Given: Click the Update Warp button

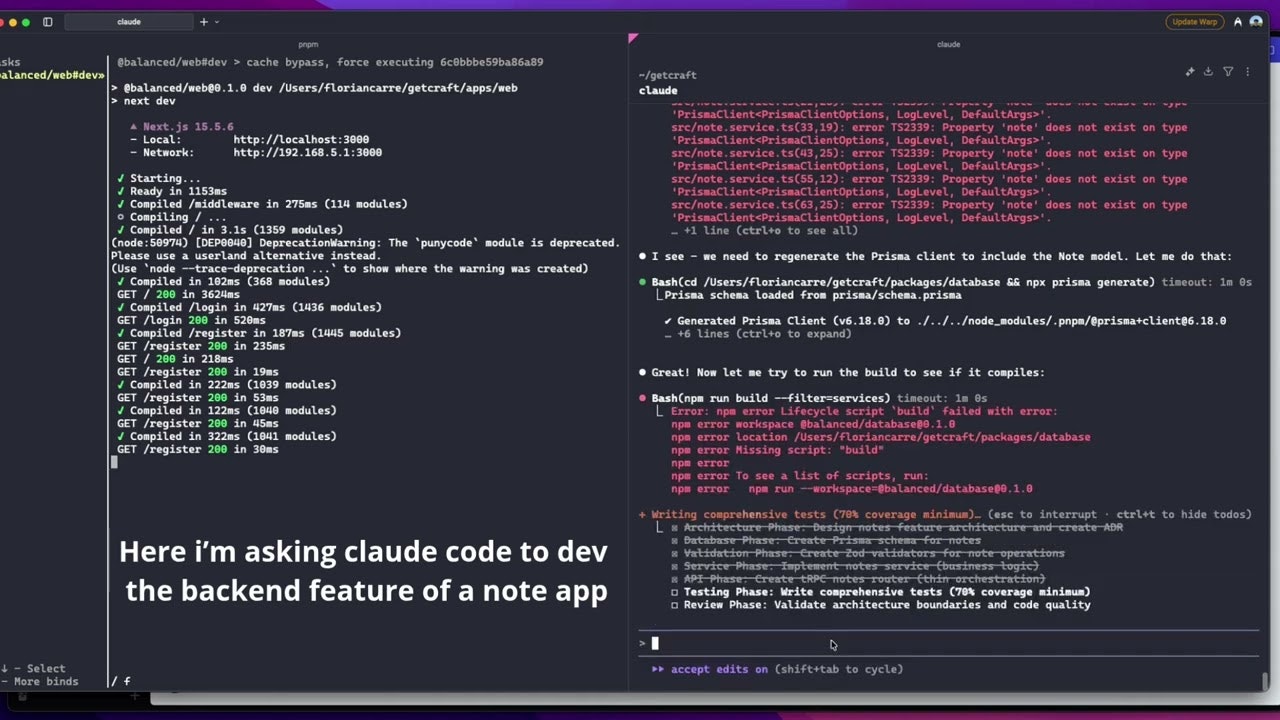Looking at the screenshot, I should pyautogui.click(x=1194, y=22).
